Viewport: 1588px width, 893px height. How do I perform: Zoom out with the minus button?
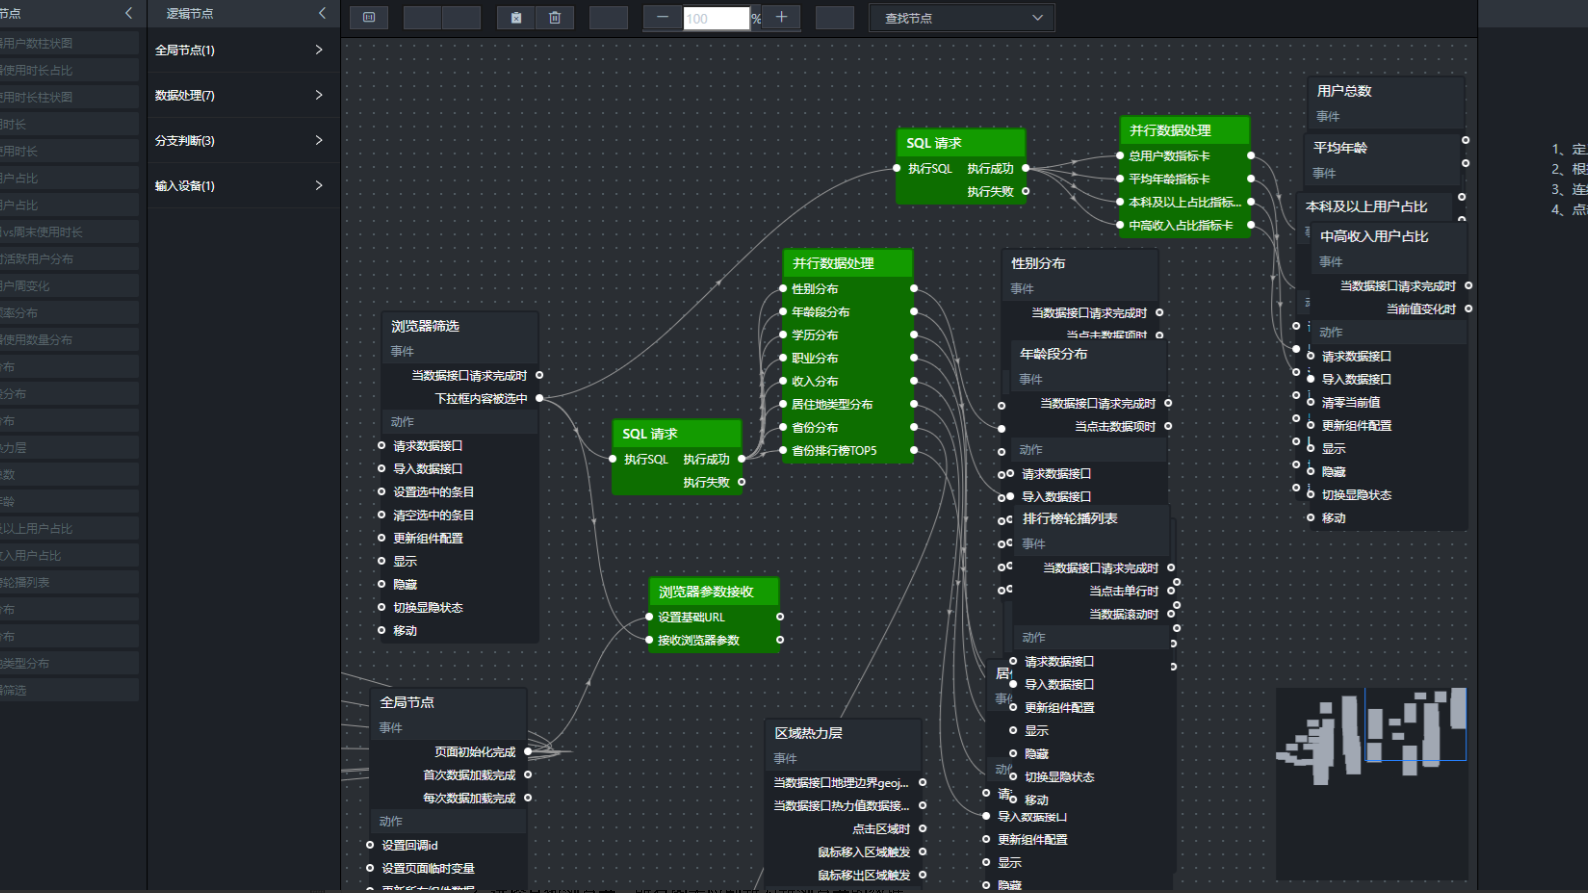[x=662, y=18]
